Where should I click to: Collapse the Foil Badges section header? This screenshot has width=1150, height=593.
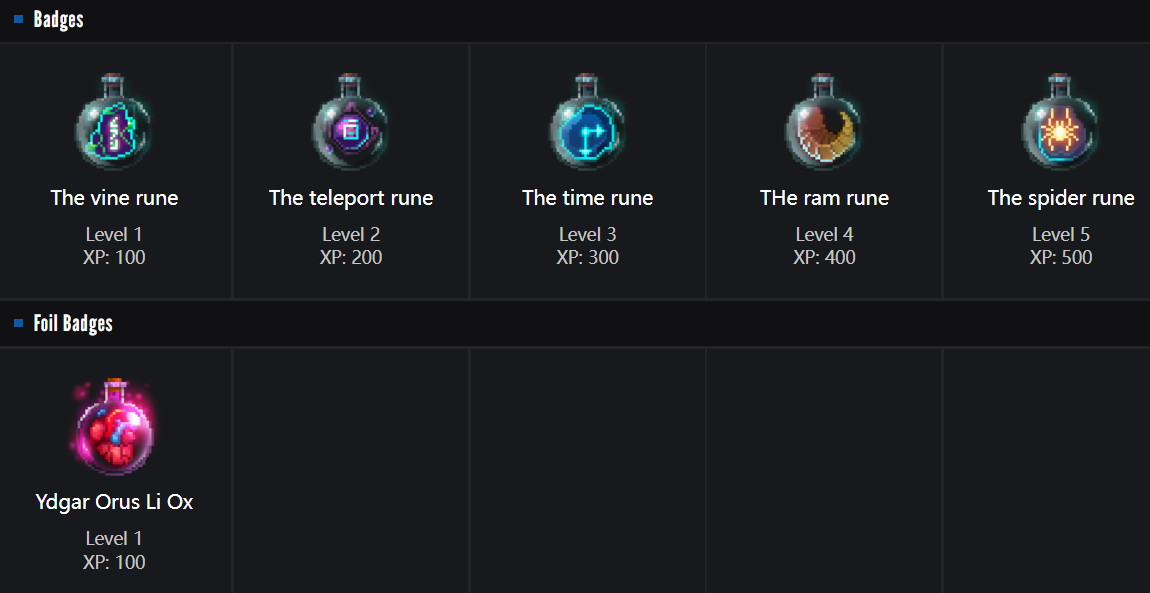[x=73, y=324]
